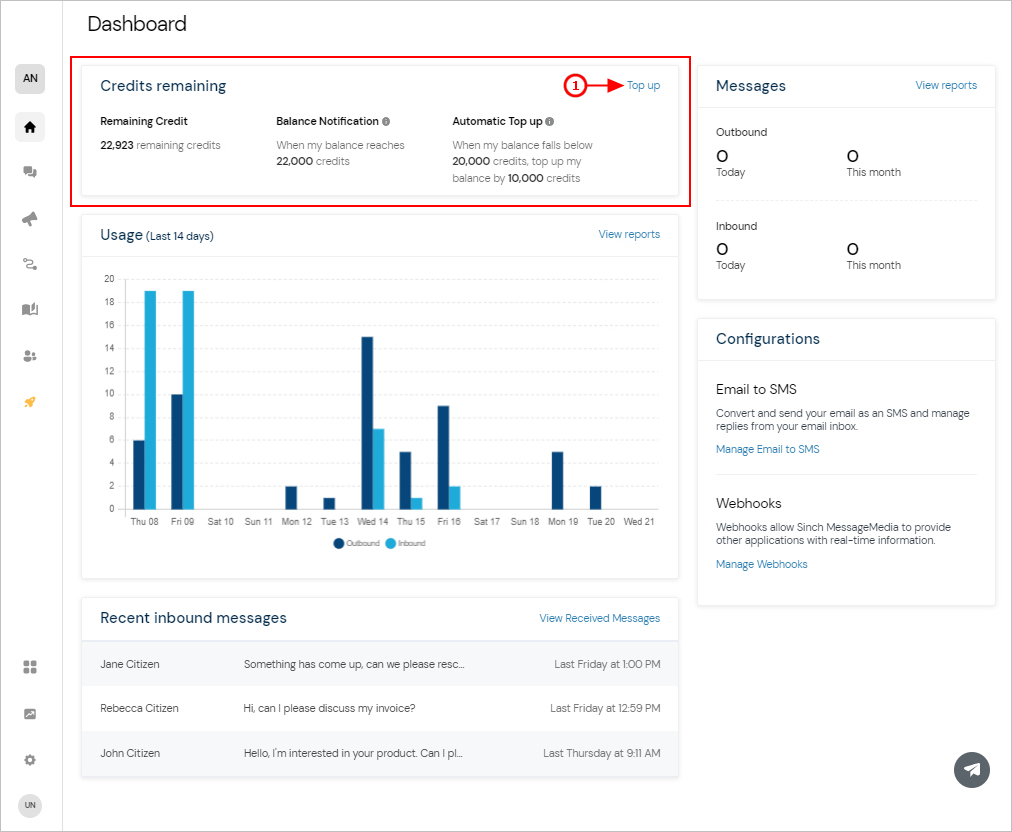Open View reports in Messages panel
Viewport: 1012px width, 832px height.
click(x=946, y=85)
